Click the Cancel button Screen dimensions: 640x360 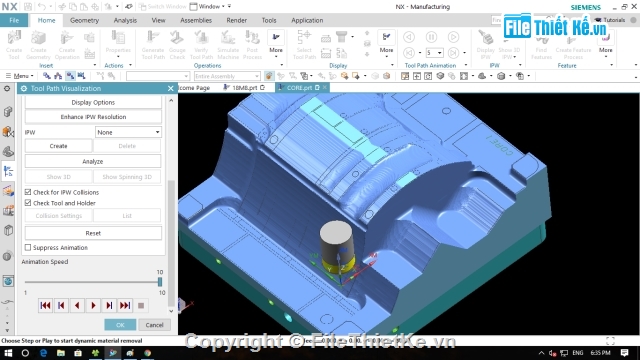click(x=154, y=325)
